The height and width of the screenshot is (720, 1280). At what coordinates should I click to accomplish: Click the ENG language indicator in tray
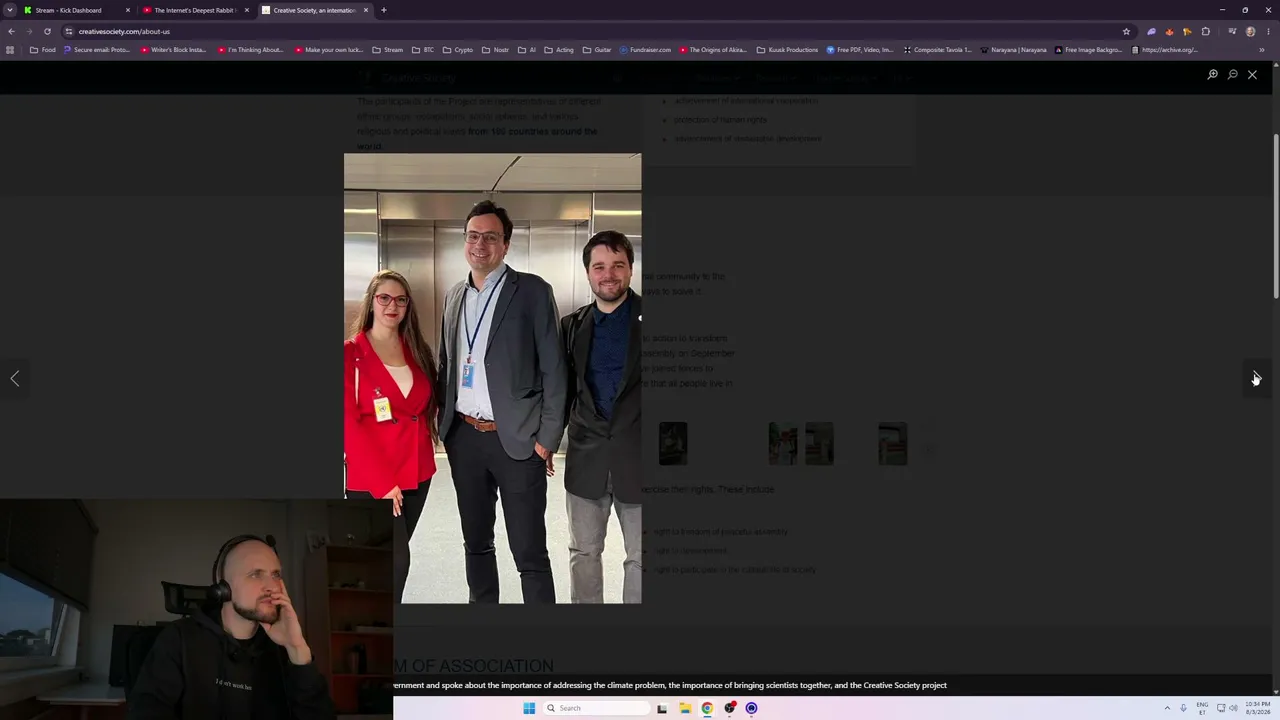click(1202, 708)
